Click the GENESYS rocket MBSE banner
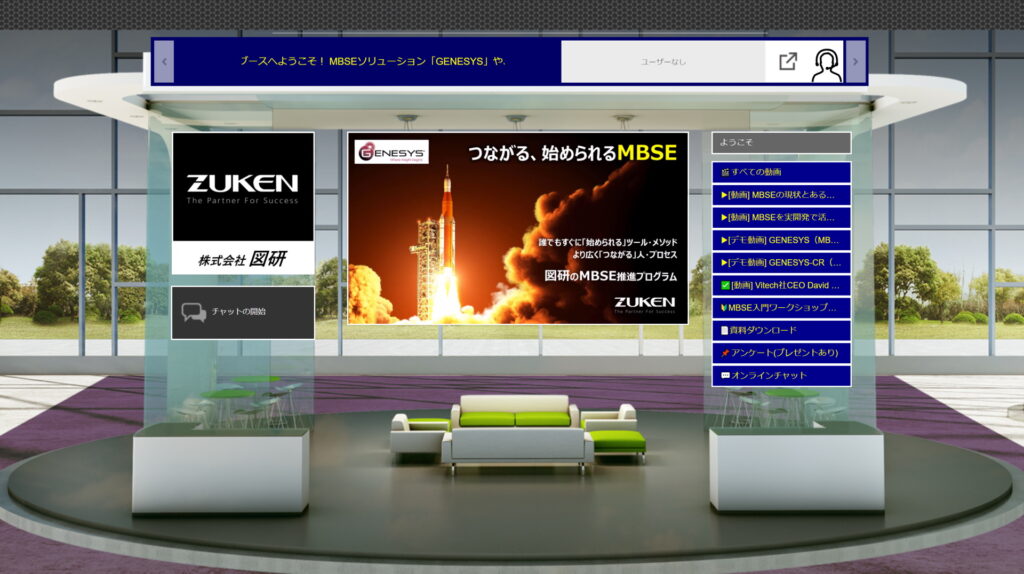The height and width of the screenshot is (574, 1024). point(517,228)
